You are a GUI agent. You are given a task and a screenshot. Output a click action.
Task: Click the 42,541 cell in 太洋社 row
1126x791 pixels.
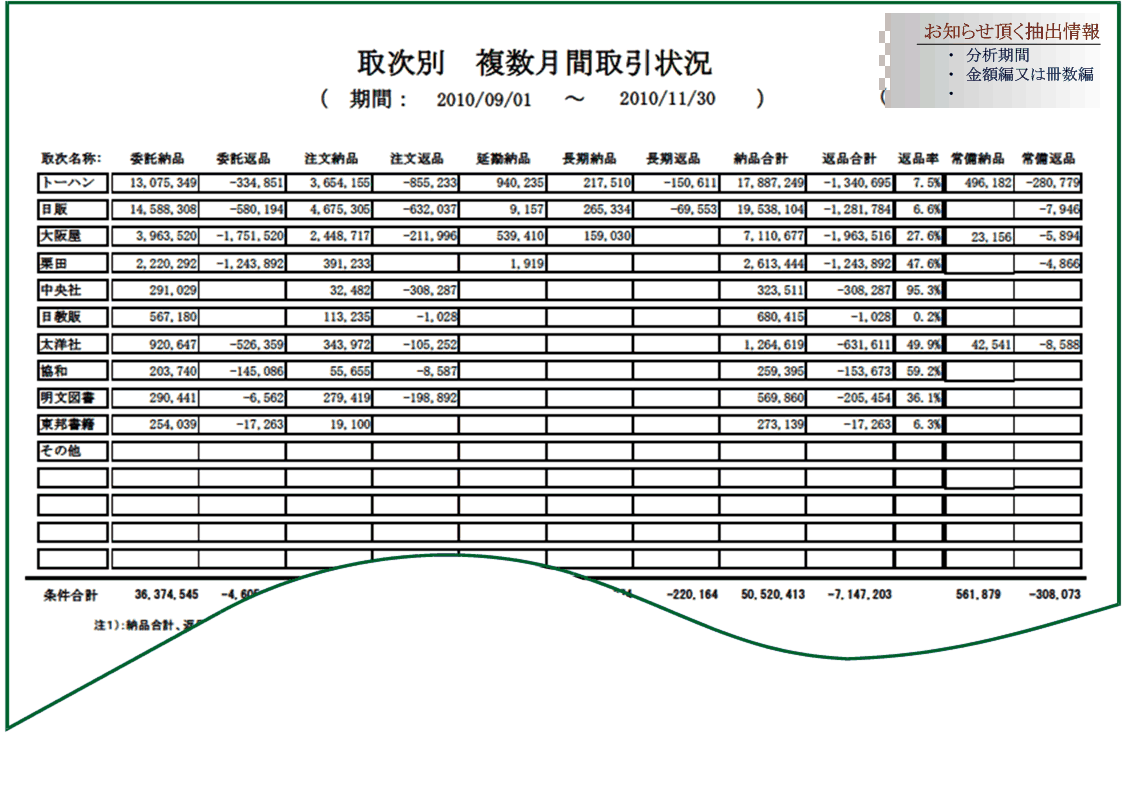click(x=980, y=344)
